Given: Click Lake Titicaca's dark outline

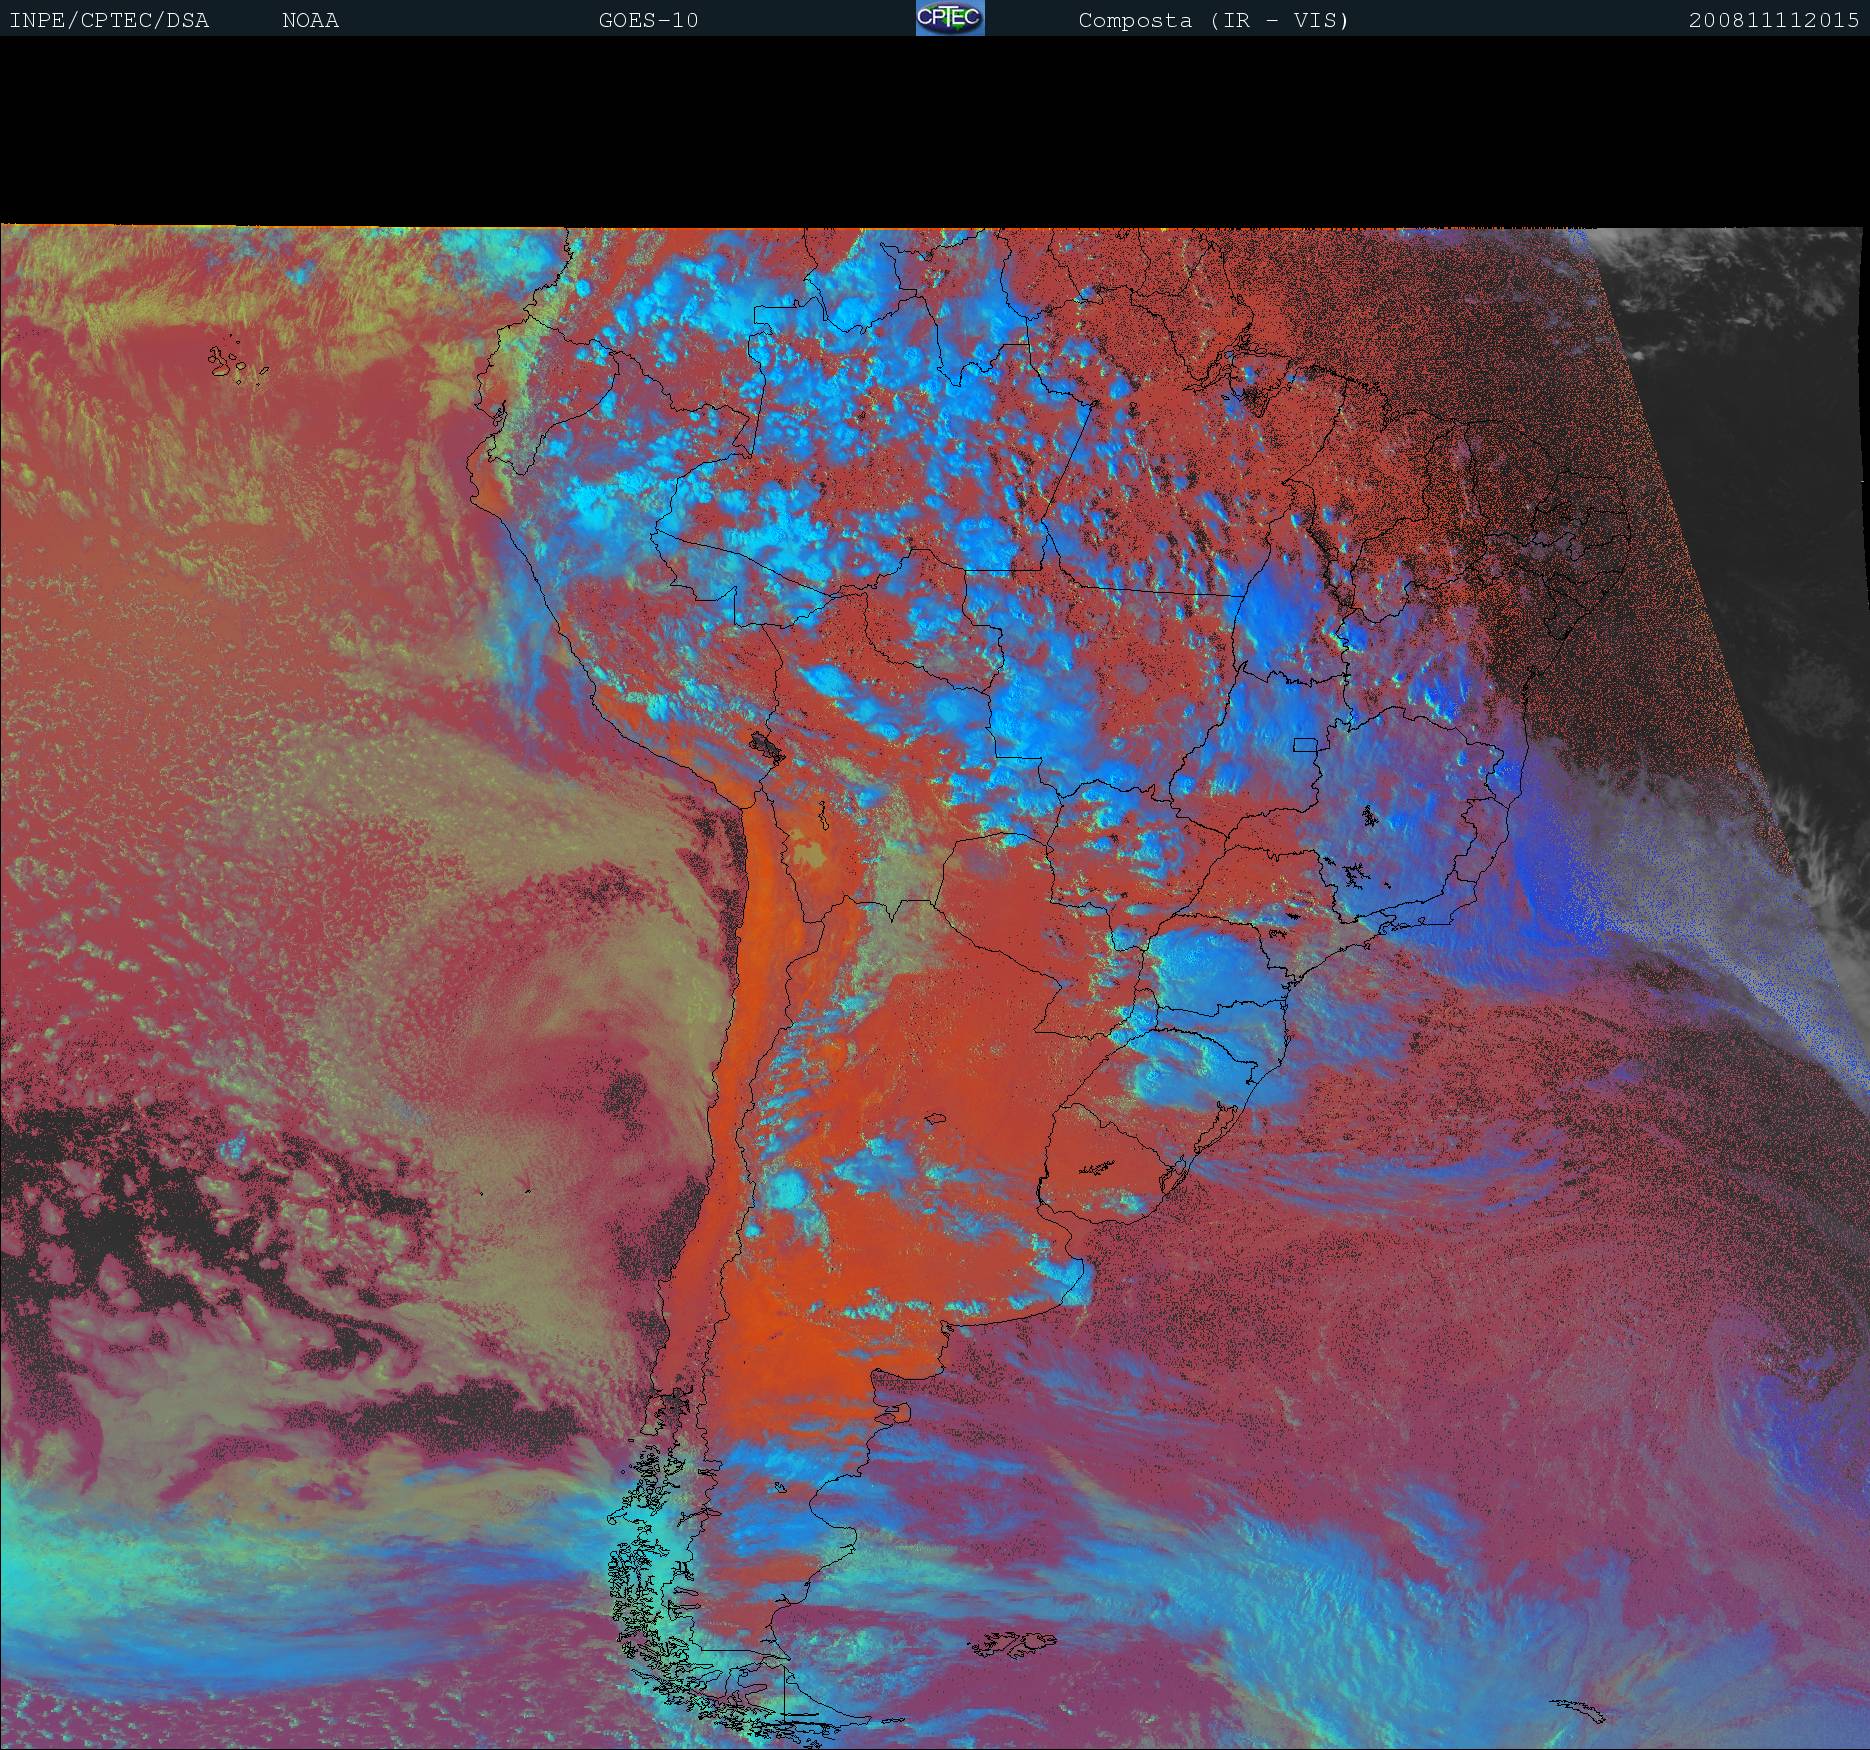Looking at the screenshot, I should pos(768,745).
